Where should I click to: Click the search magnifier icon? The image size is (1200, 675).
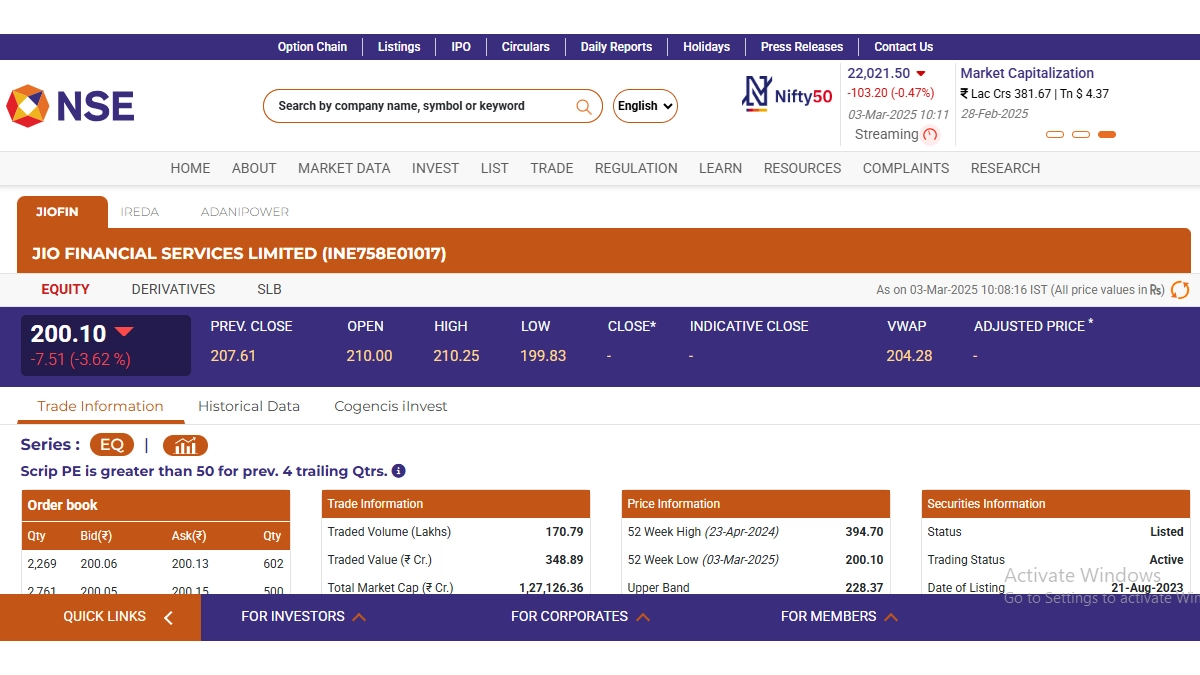tap(584, 106)
